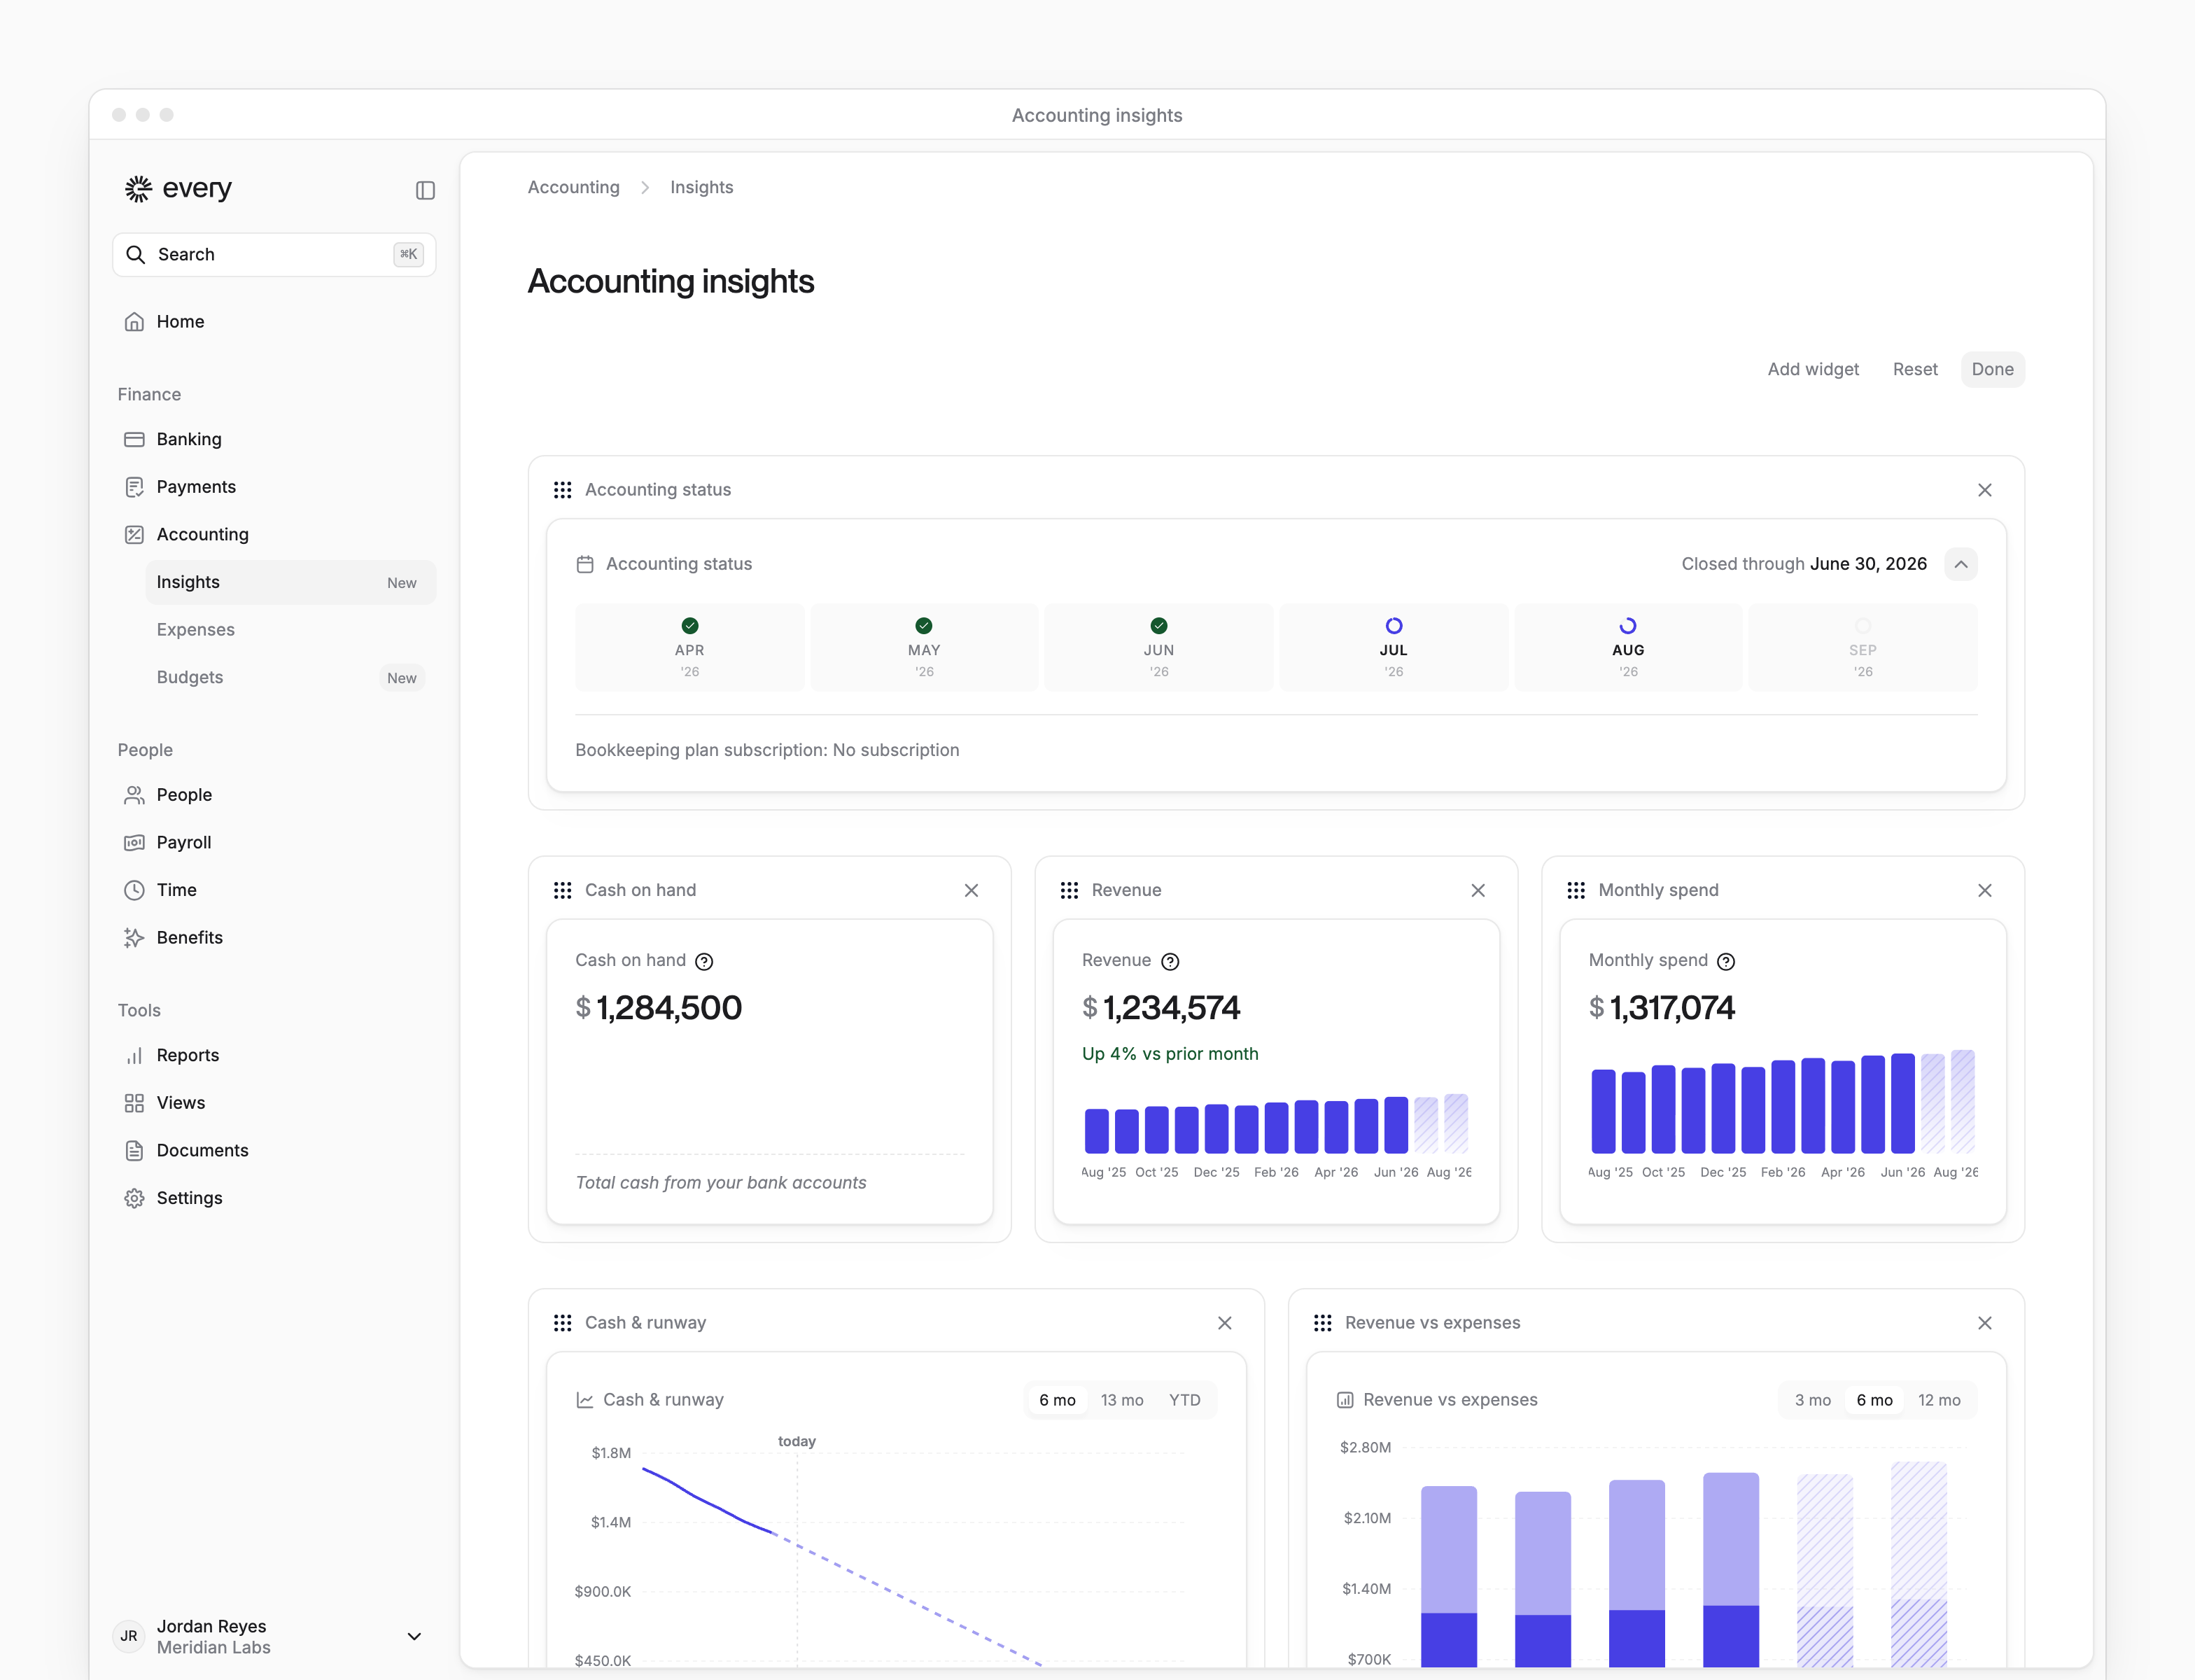
Task: Remove the Accounting status widget
Action: [1985, 490]
